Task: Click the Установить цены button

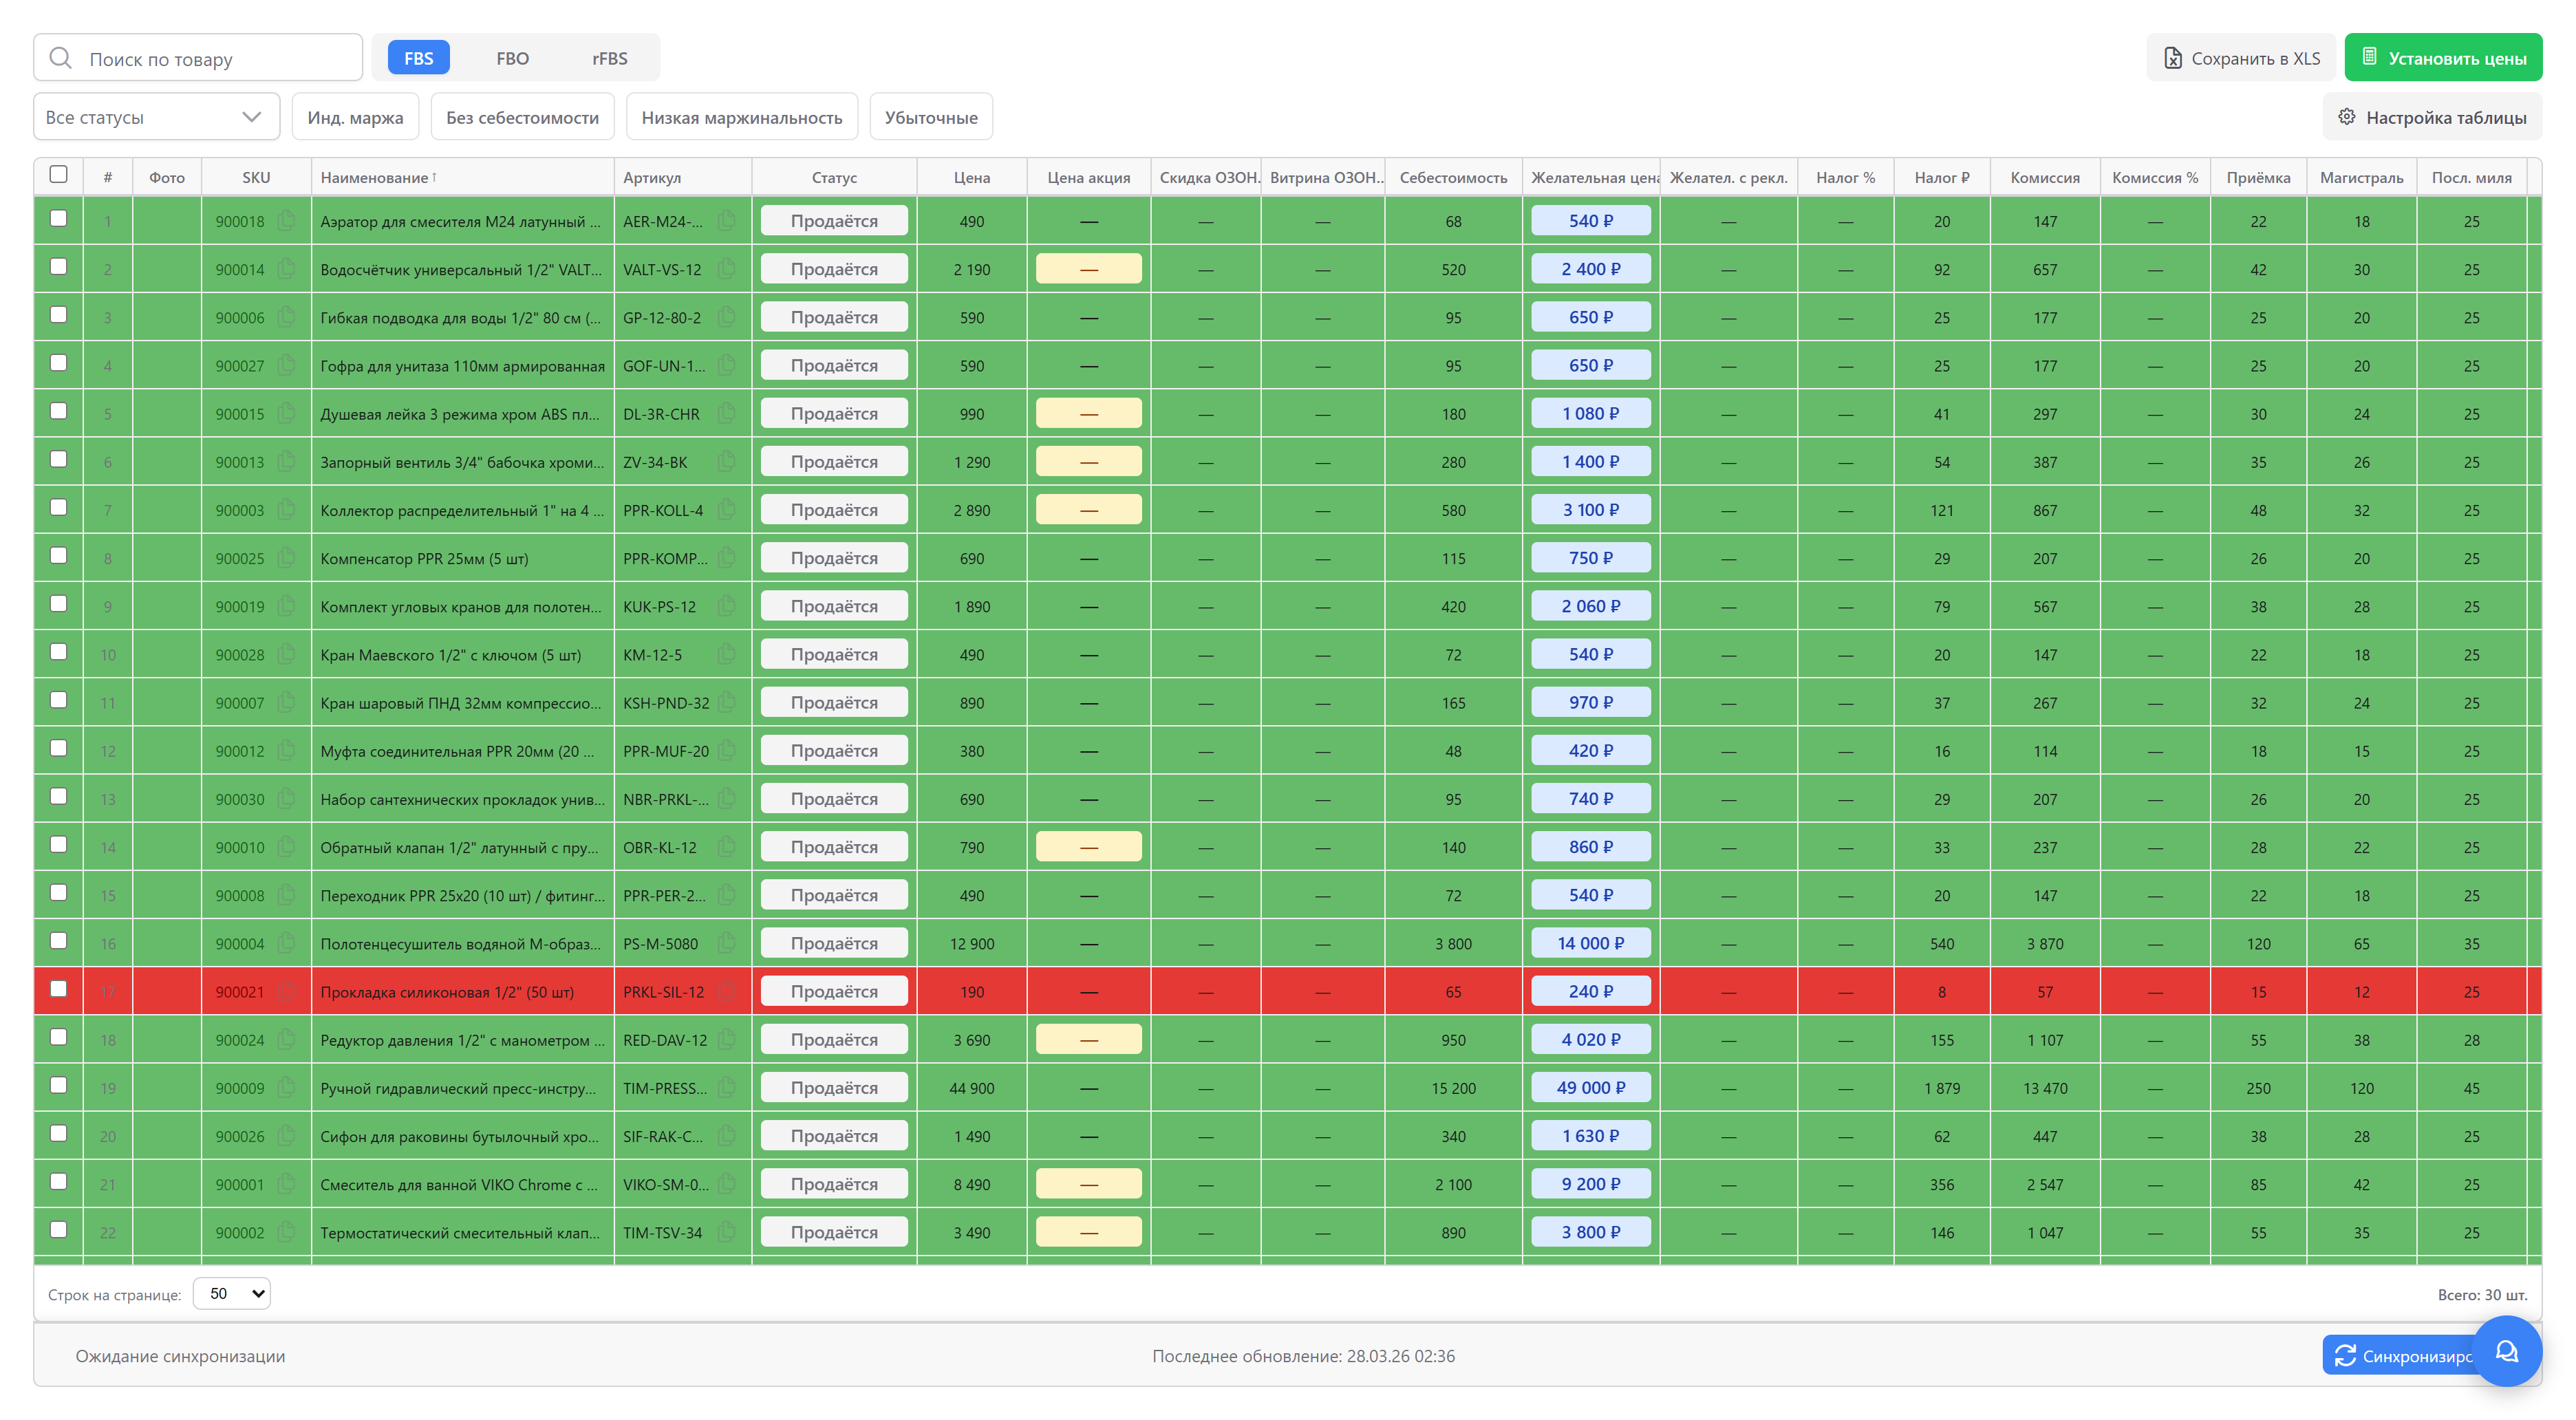Action: pyautogui.click(x=2442, y=58)
